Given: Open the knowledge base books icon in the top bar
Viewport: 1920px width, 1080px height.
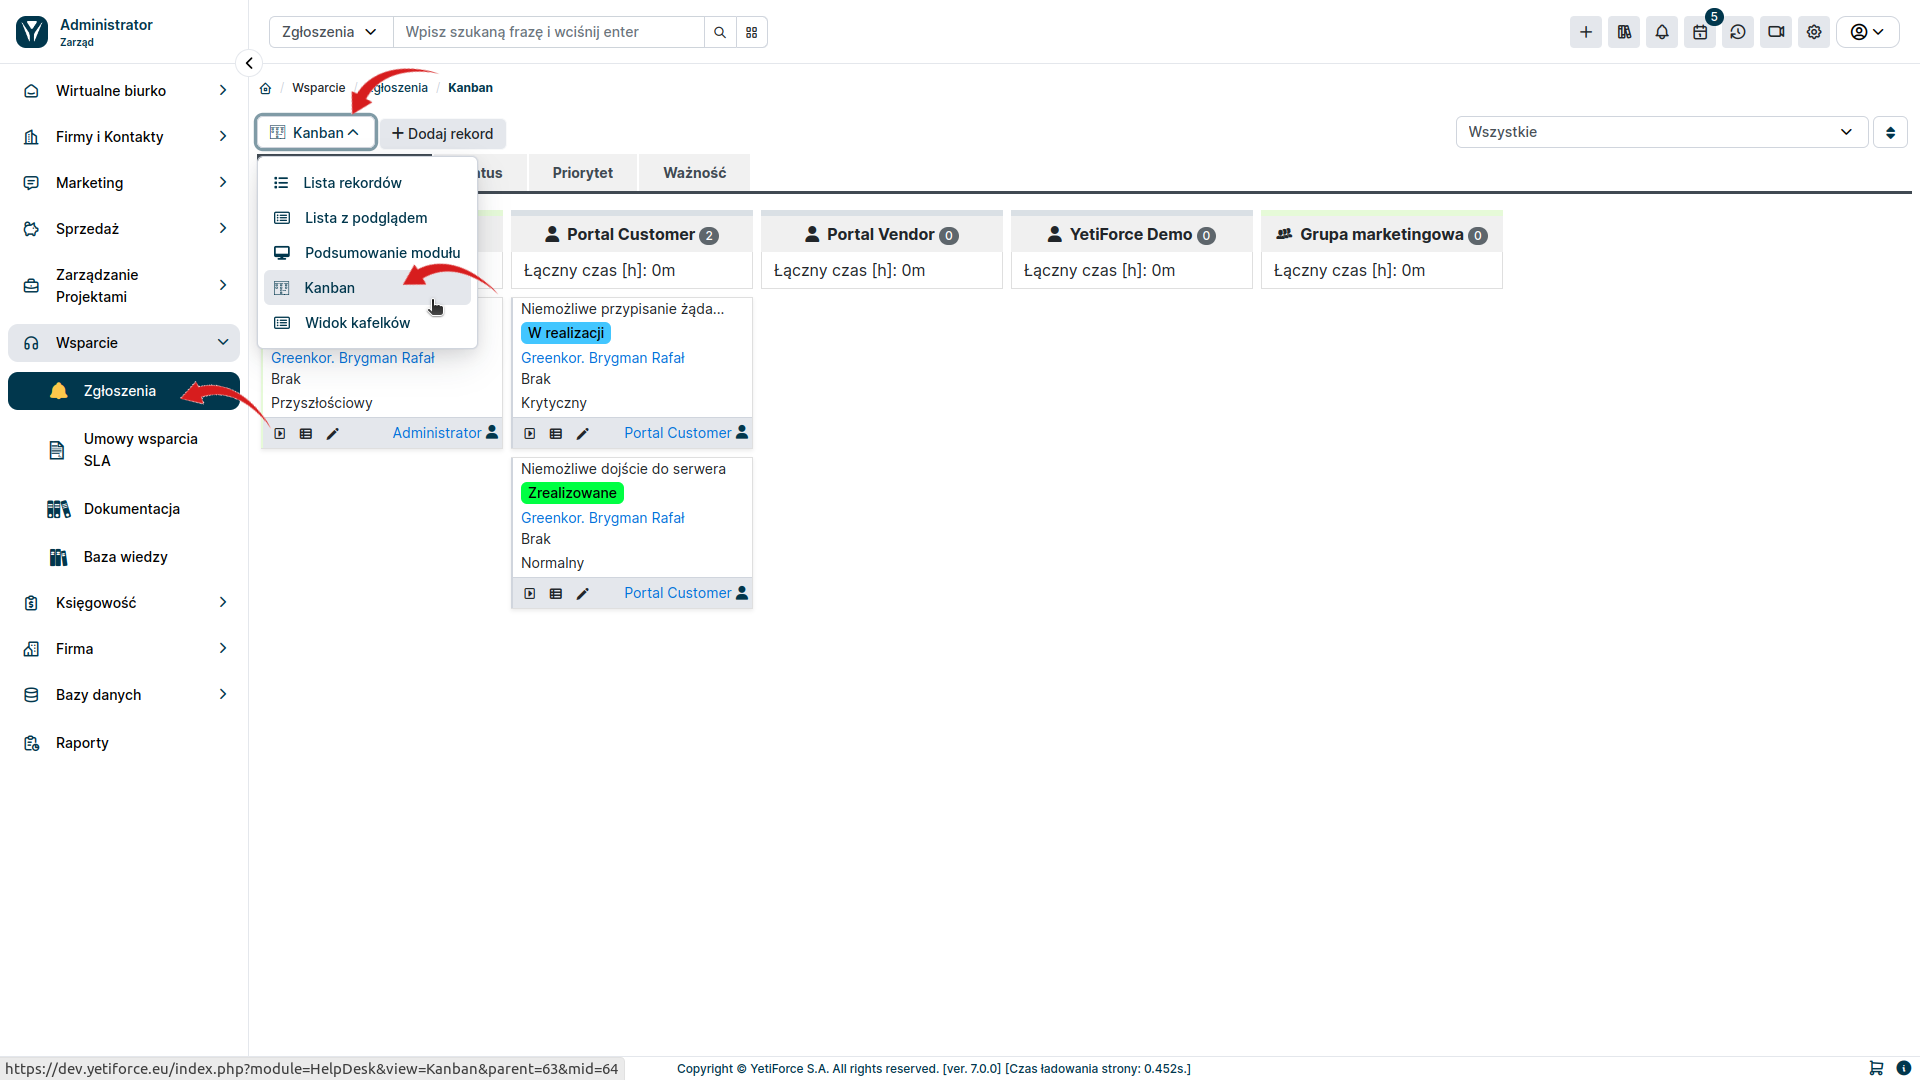Looking at the screenshot, I should [x=1624, y=32].
